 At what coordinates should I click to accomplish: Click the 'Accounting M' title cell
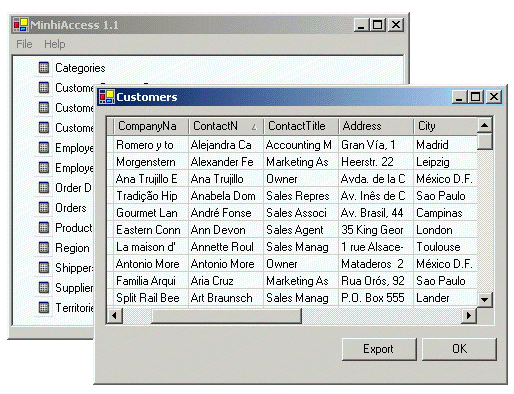tap(301, 145)
